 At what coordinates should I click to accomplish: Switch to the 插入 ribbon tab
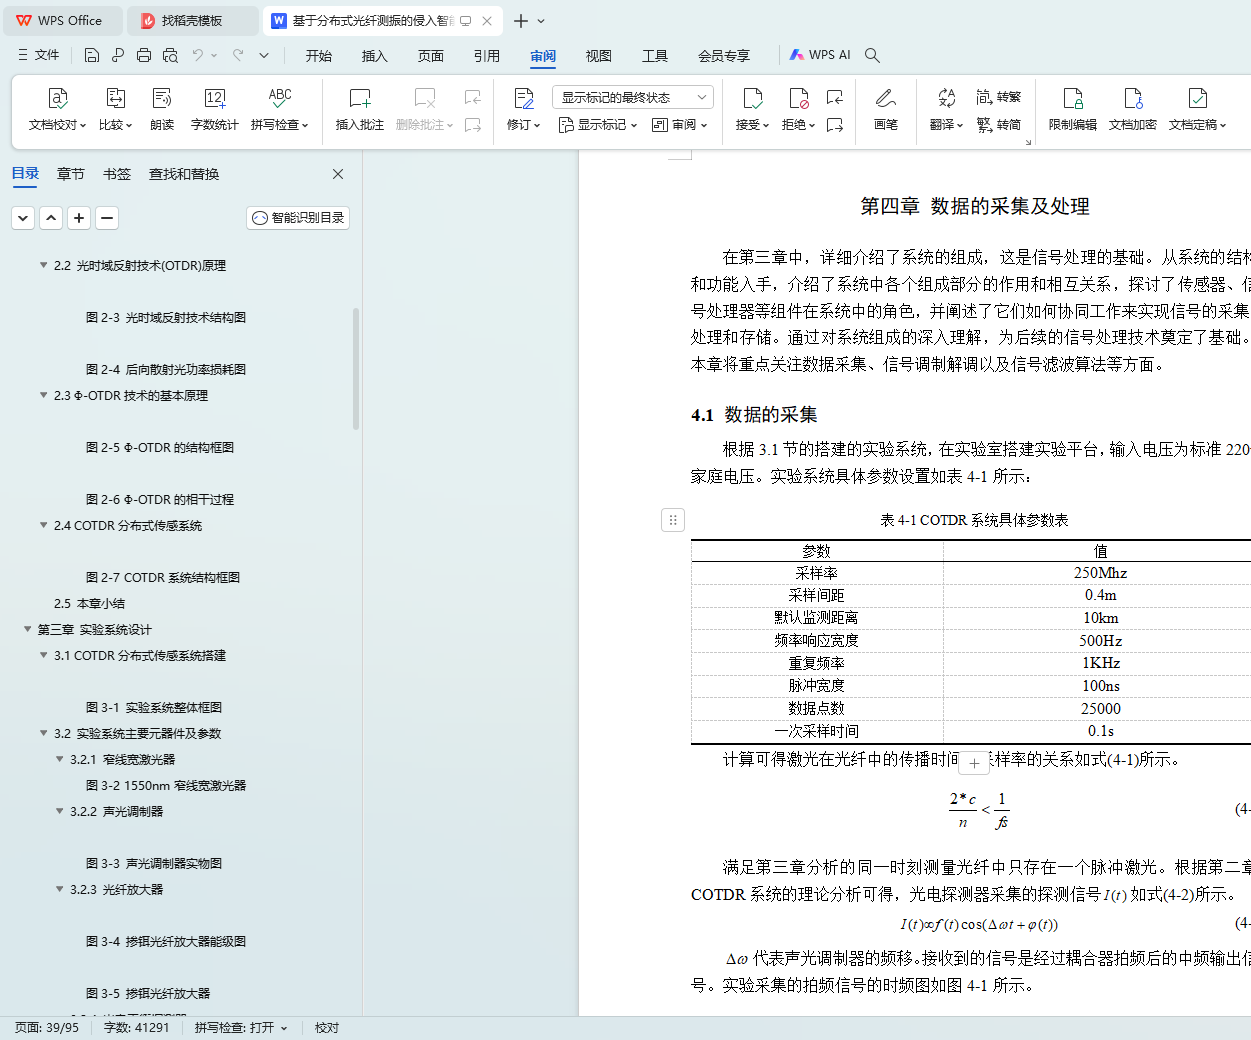coord(375,56)
